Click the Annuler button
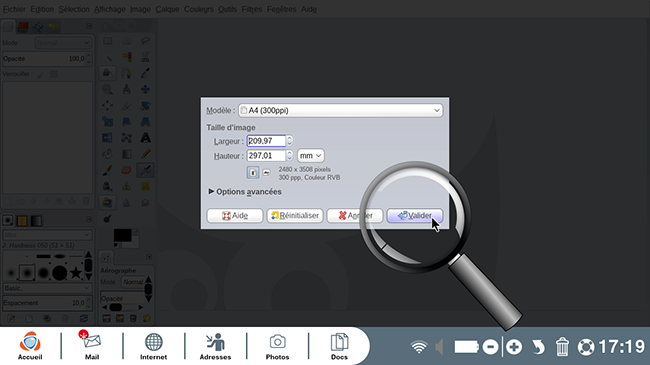The height and width of the screenshot is (365, 650). point(355,215)
